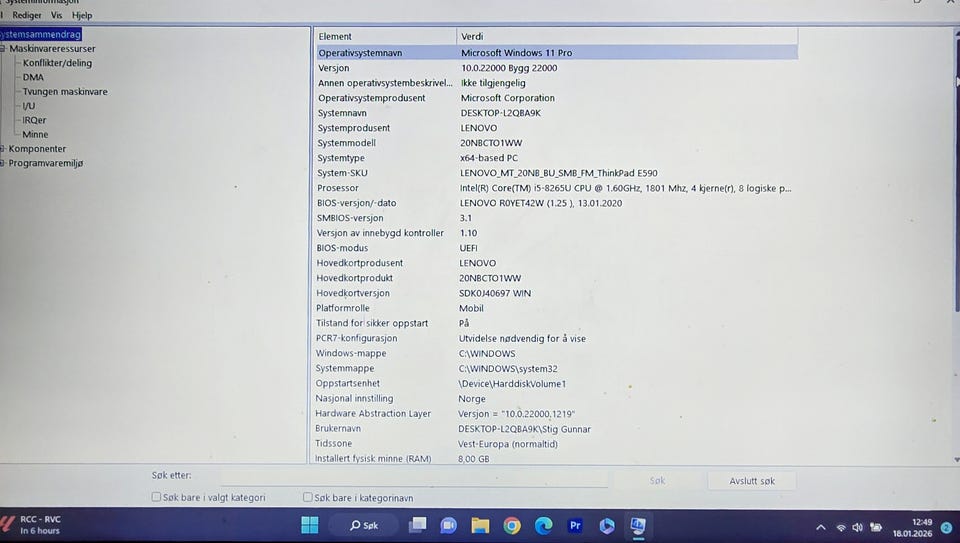Select the Systemmodell row

point(556,143)
